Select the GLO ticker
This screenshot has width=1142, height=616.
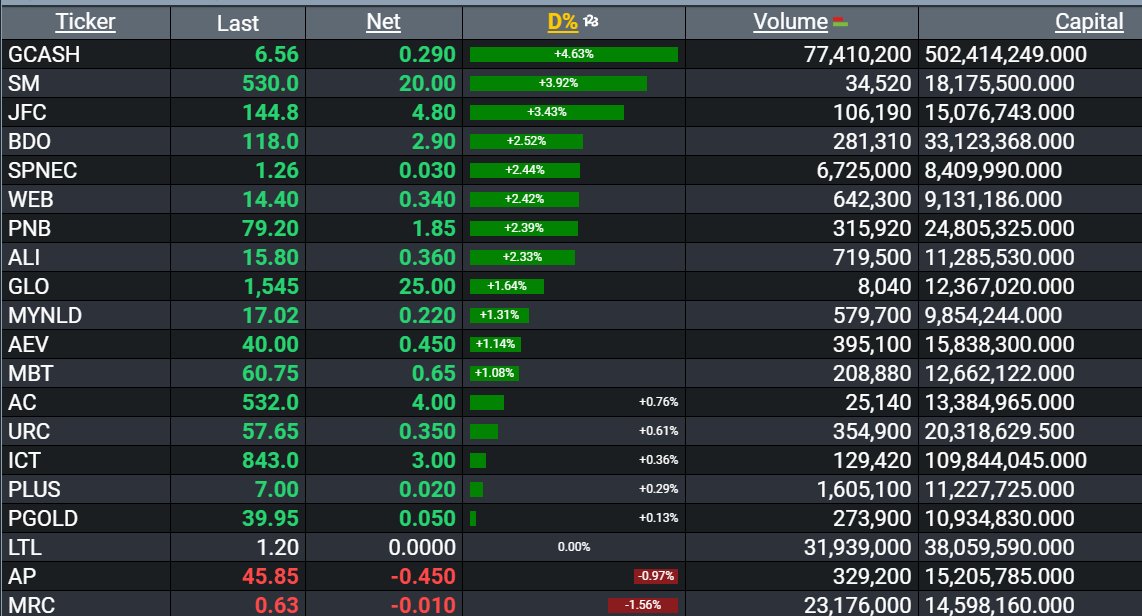pyautogui.click(x=28, y=287)
